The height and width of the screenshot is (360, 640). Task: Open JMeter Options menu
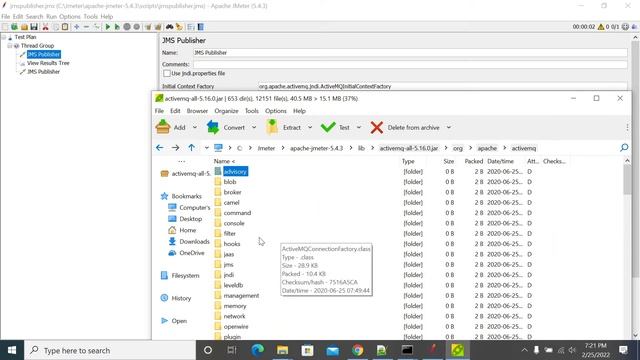[70, 17]
